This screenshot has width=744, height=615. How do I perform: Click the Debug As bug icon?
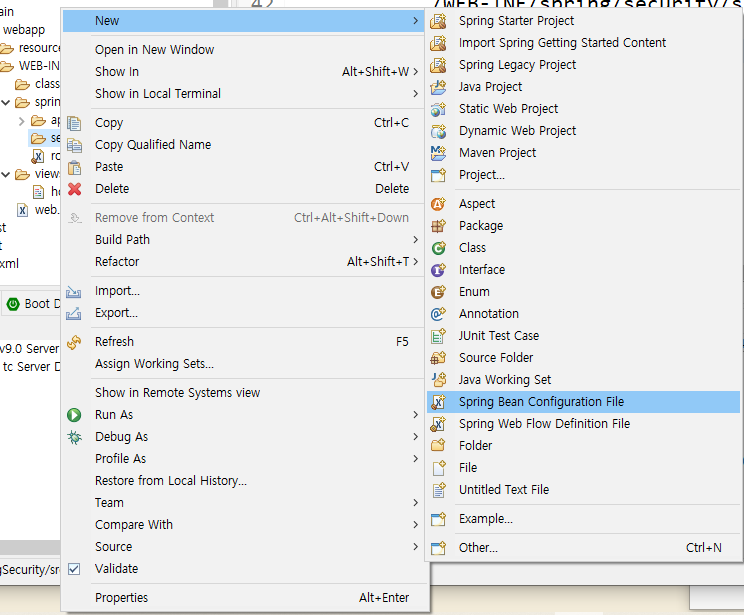(74, 437)
